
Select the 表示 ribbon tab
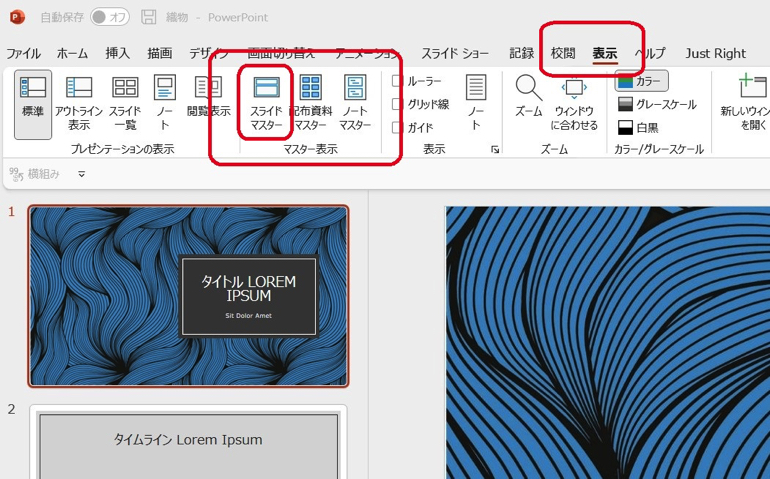pyautogui.click(x=605, y=53)
